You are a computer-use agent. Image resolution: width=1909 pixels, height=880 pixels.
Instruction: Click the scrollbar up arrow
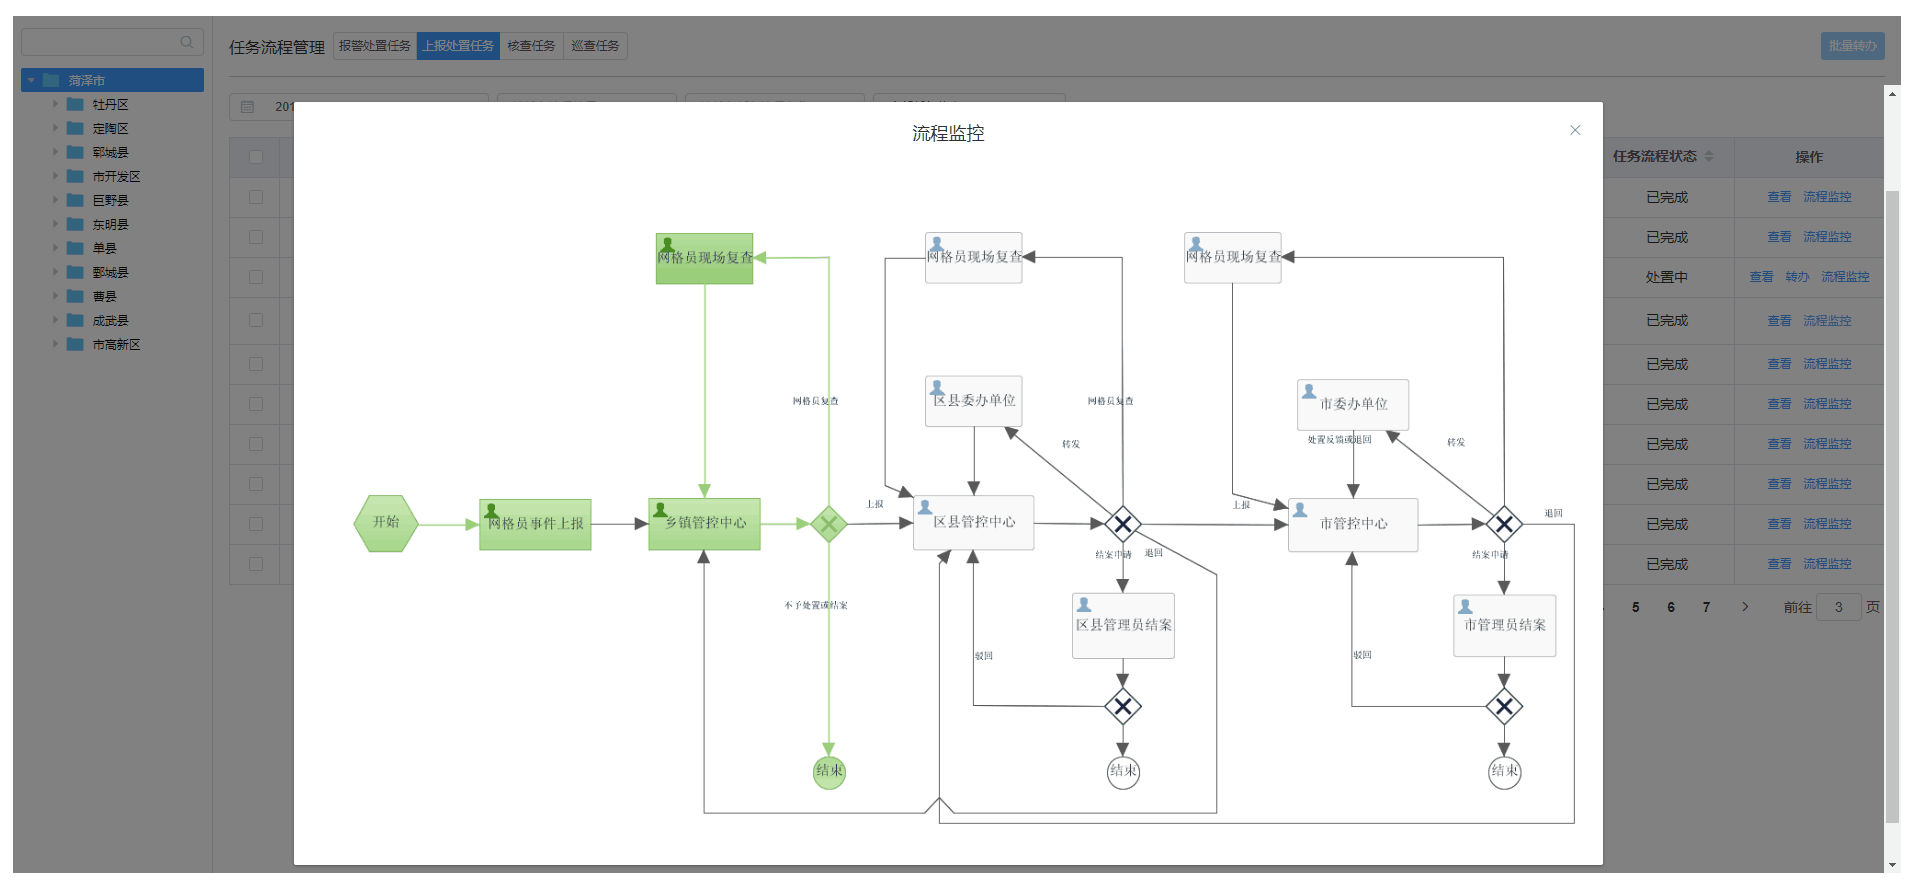[1892, 94]
